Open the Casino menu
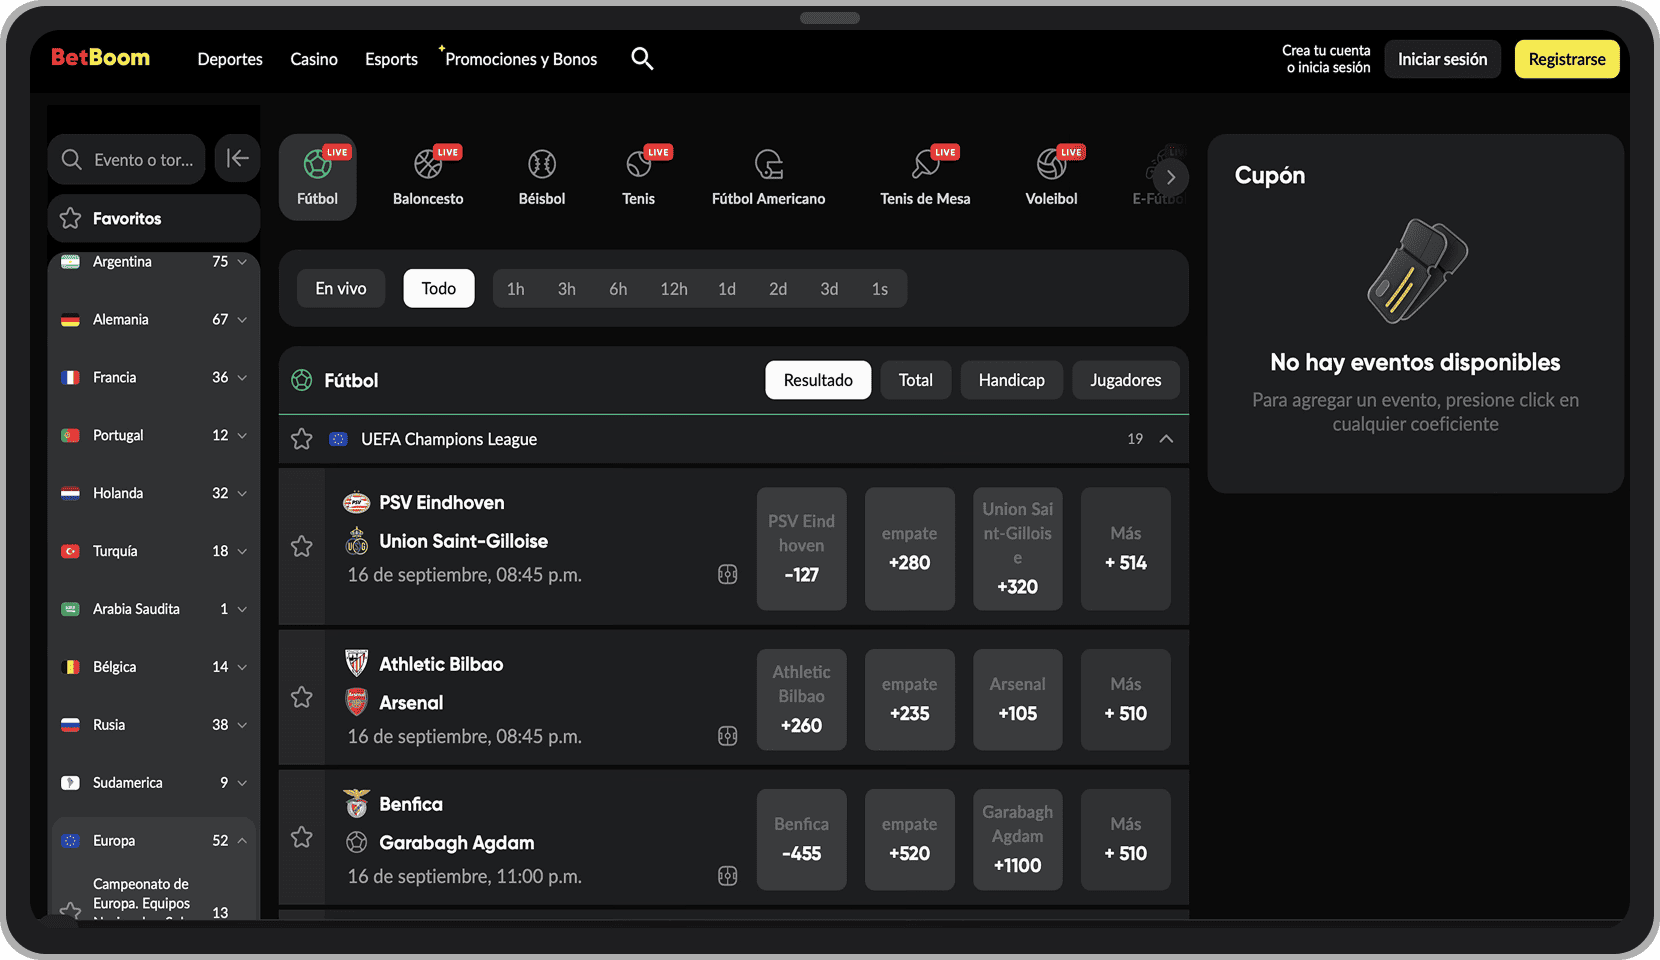 [x=314, y=59]
